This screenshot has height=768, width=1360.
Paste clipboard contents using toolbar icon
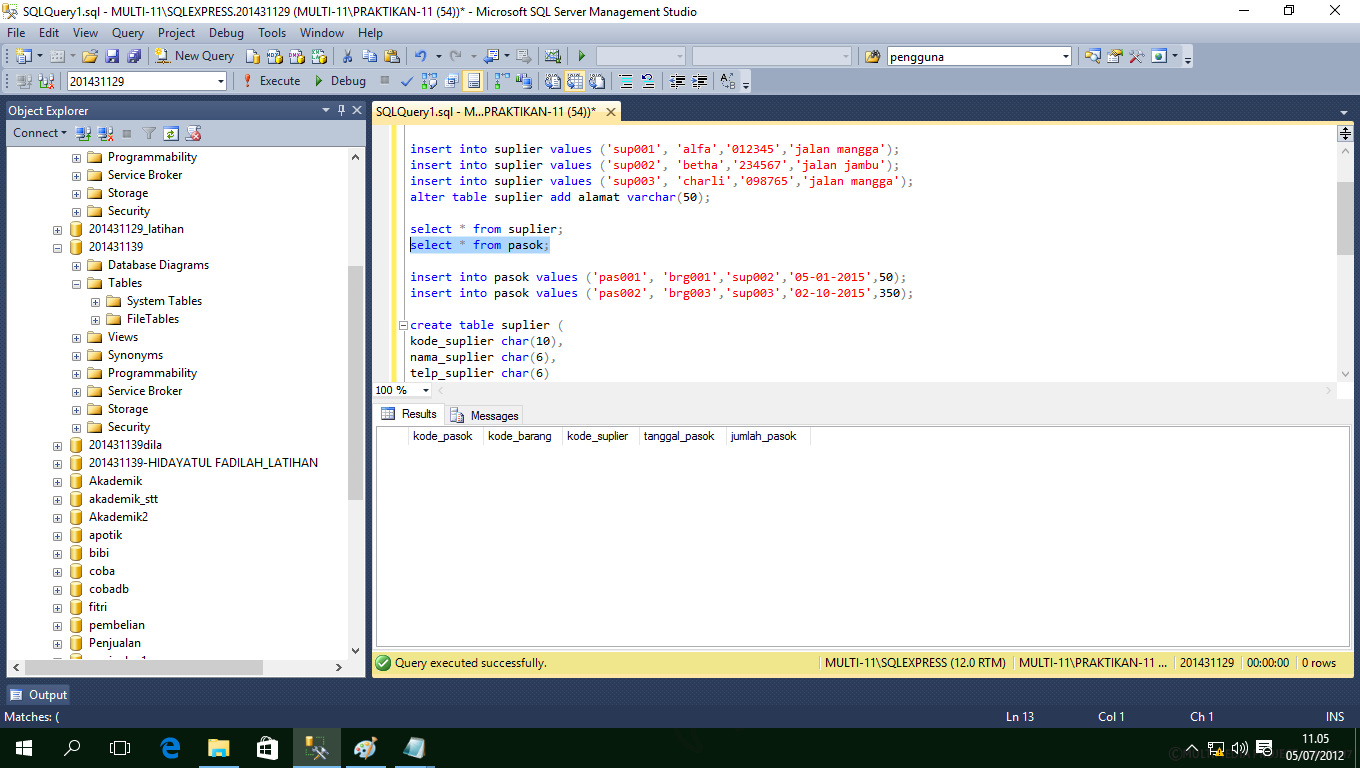tap(390, 56)
